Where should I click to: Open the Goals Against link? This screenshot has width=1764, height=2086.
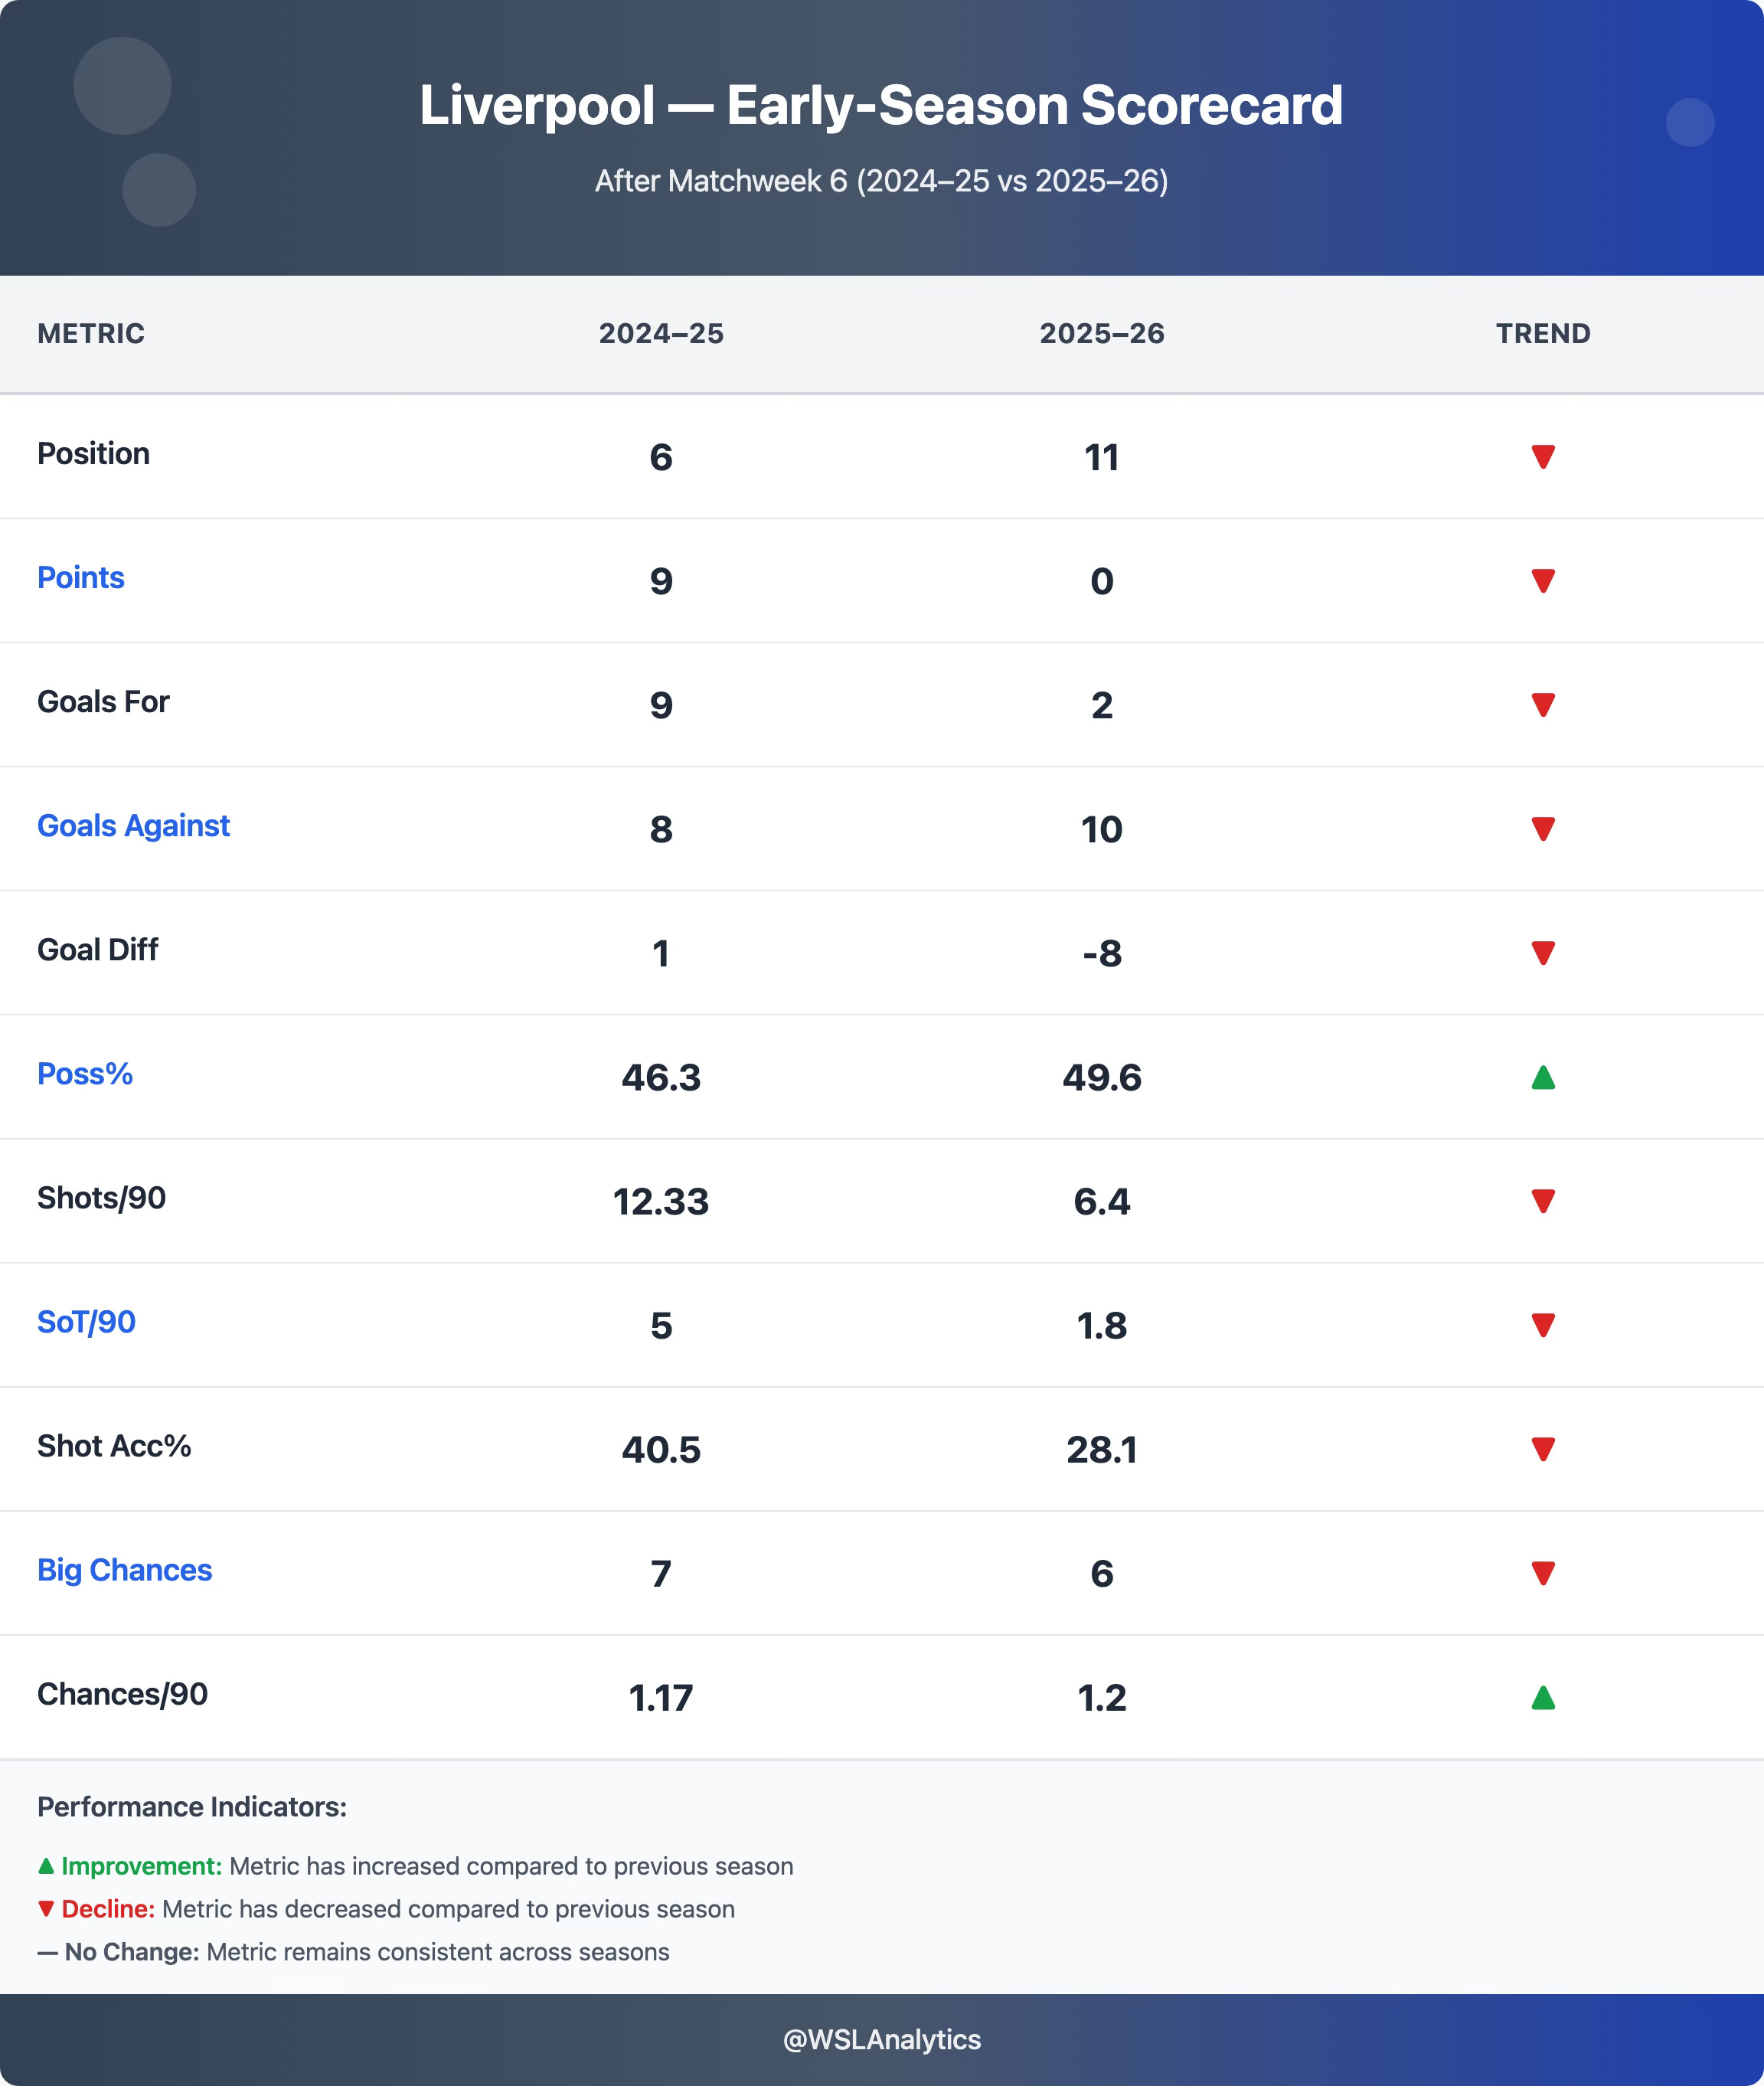pos(133,826)
